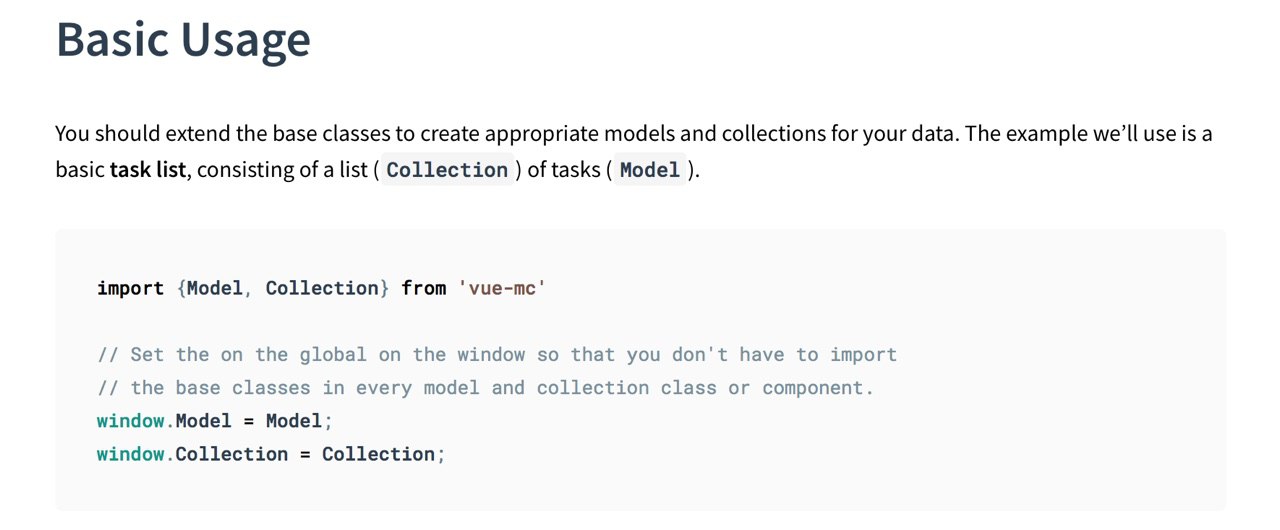The height and width of the screenshot is (530, 1280).
Task: Click the 'import' keyword in code block
Action: click(x=130, y=288)
